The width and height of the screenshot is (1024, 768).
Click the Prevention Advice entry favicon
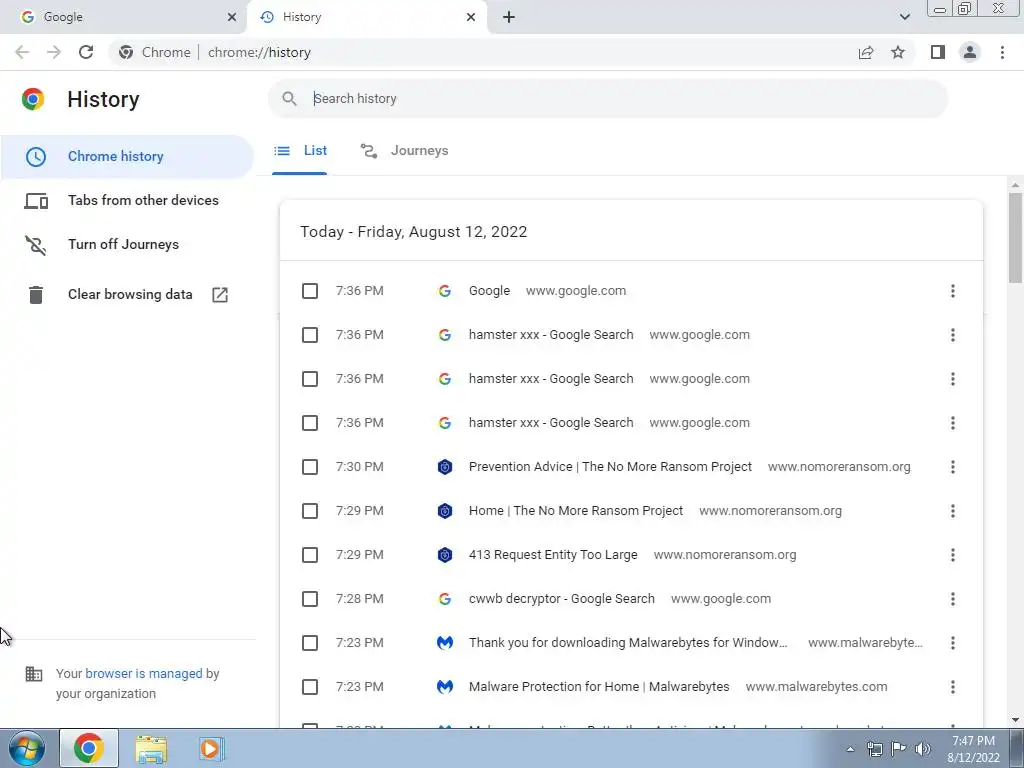(x=445, y=467)
